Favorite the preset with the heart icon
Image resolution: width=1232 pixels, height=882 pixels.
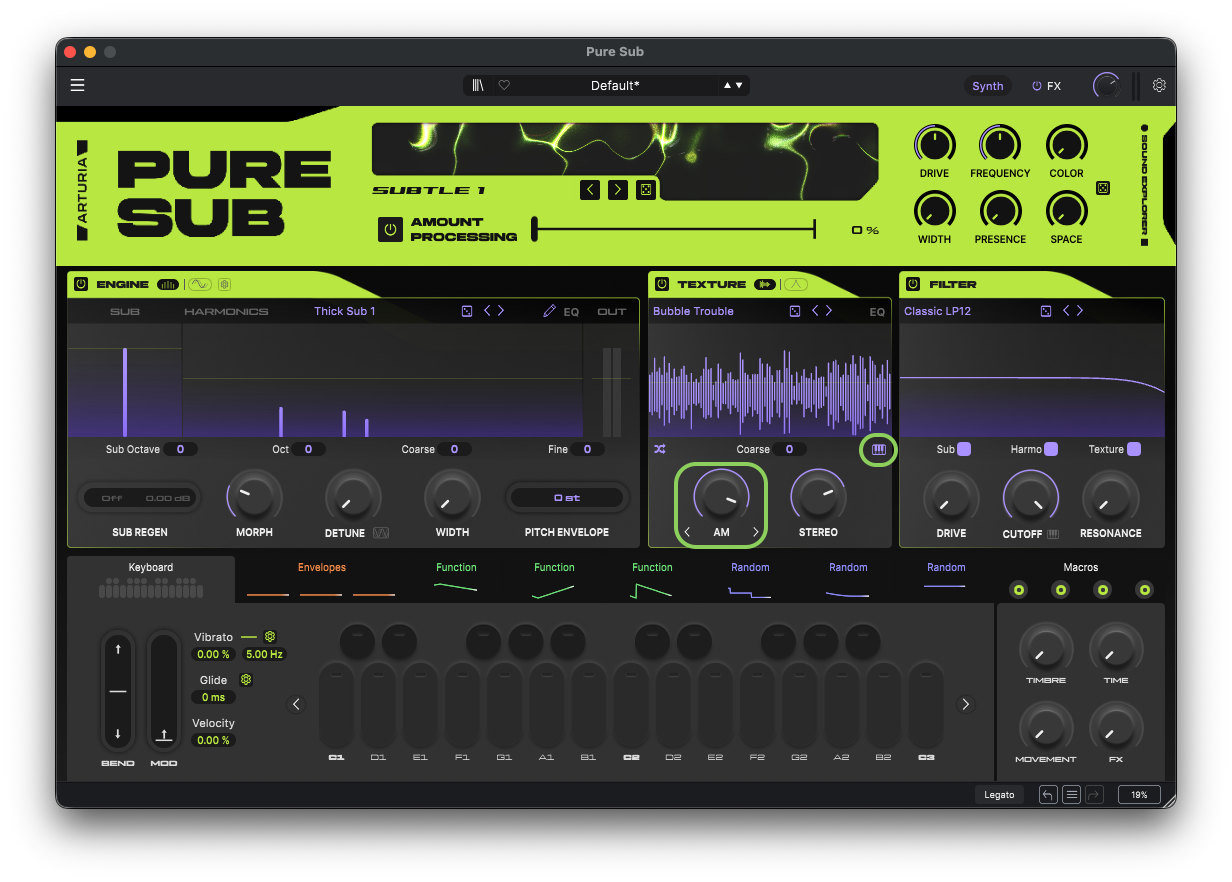click(504, 85)
